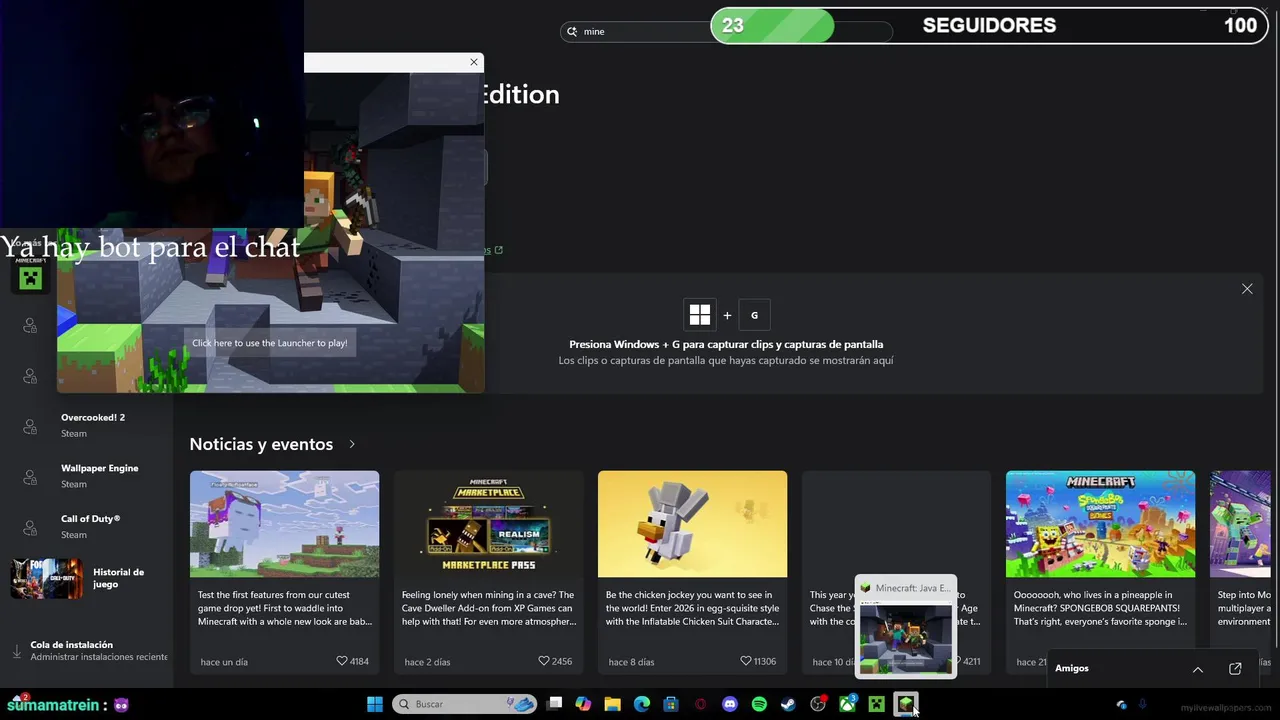Click 'Click here to use the Launcher to play!'
1280x720 pixels.
pyautogui.click(x=270, y=343)
